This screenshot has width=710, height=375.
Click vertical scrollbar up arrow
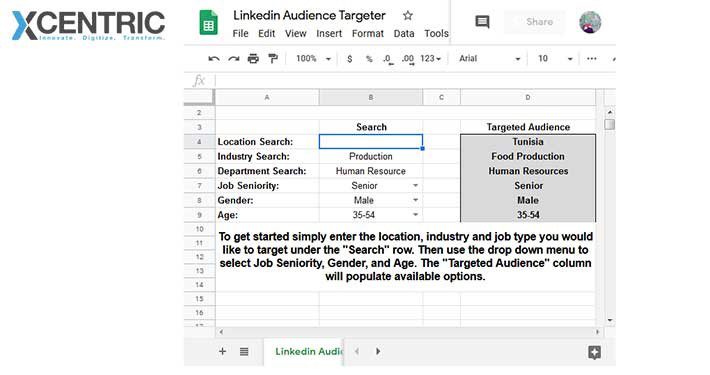[x=610, y=112]
